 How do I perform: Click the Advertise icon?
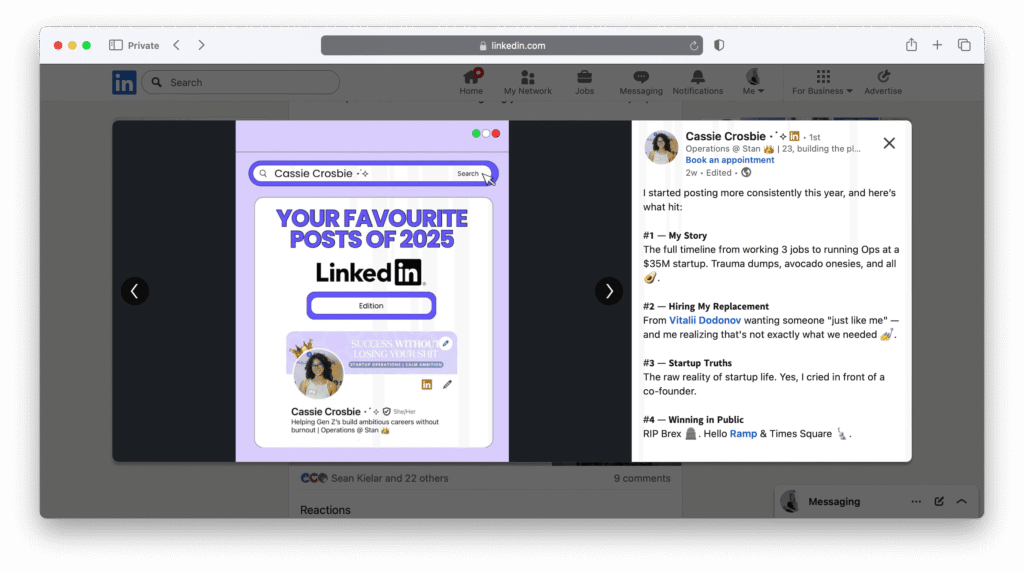tap(882, 78)
